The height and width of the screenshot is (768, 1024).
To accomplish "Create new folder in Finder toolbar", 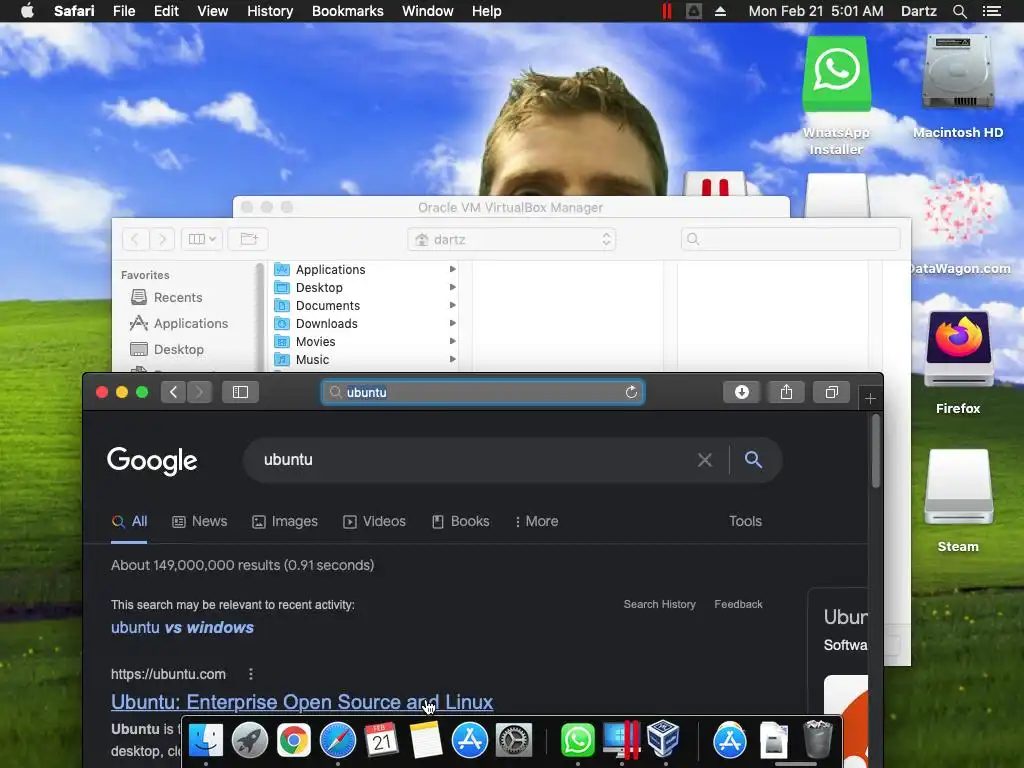I will 248,239.
